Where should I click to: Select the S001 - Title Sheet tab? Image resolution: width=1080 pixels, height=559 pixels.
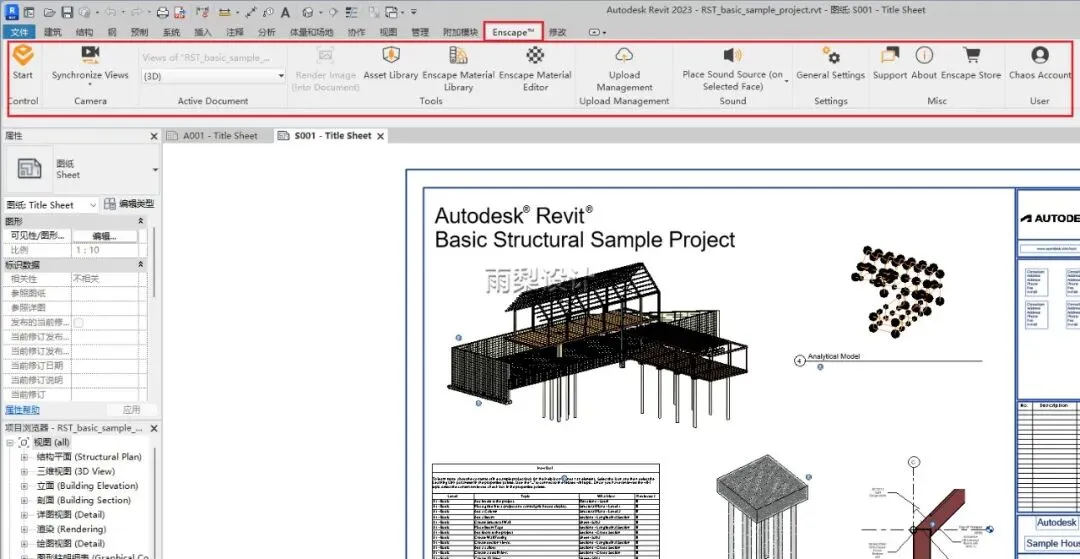333,136
